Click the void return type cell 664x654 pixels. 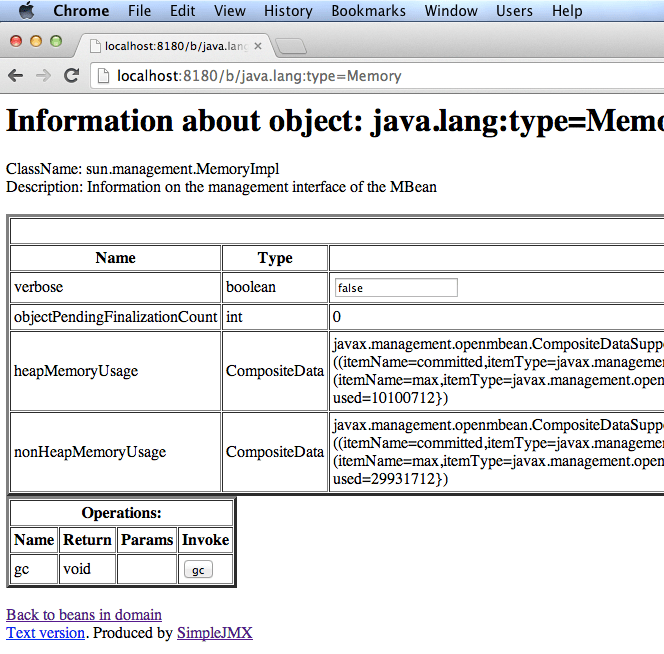point(87,569)
